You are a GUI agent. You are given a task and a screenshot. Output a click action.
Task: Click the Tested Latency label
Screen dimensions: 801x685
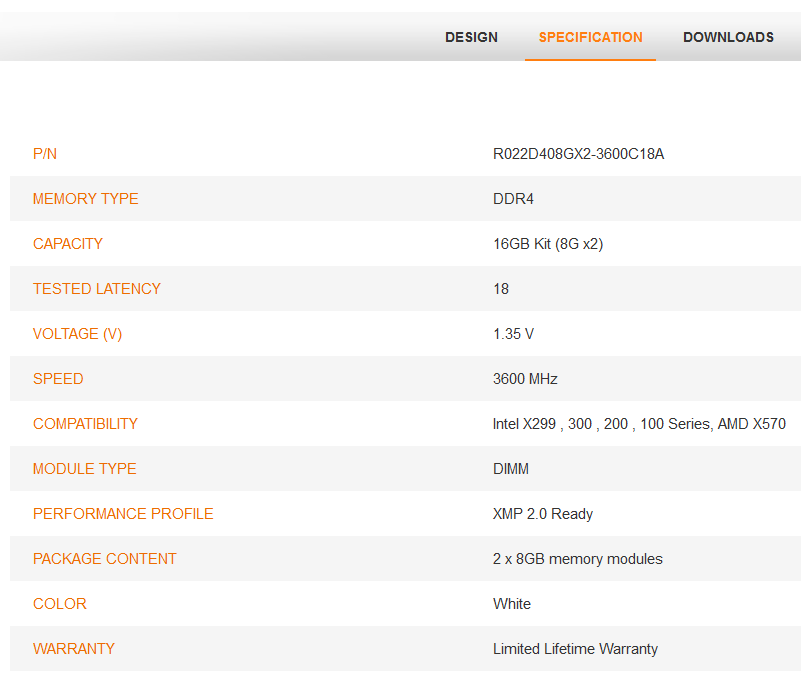click(96, 289)
